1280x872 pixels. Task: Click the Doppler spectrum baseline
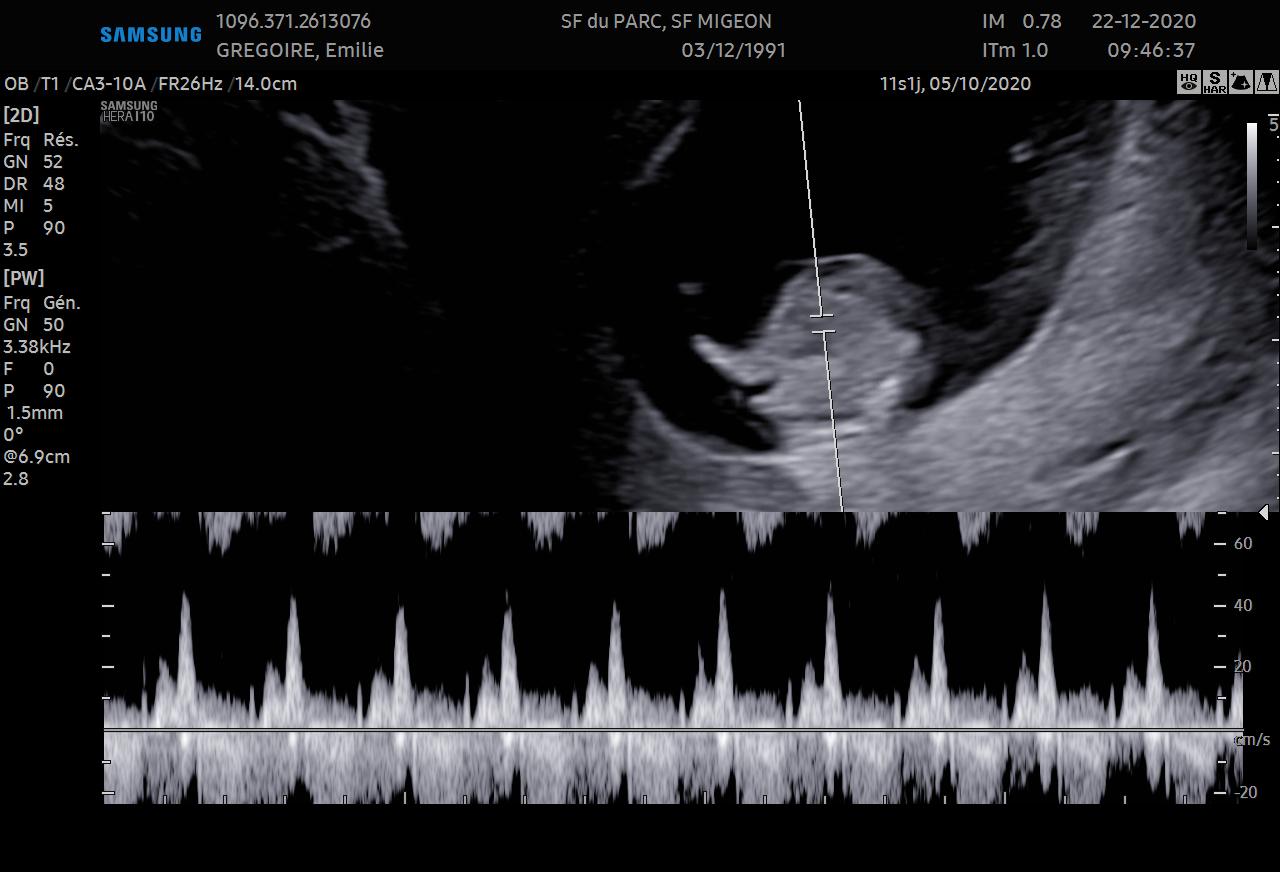click(670, 730)
